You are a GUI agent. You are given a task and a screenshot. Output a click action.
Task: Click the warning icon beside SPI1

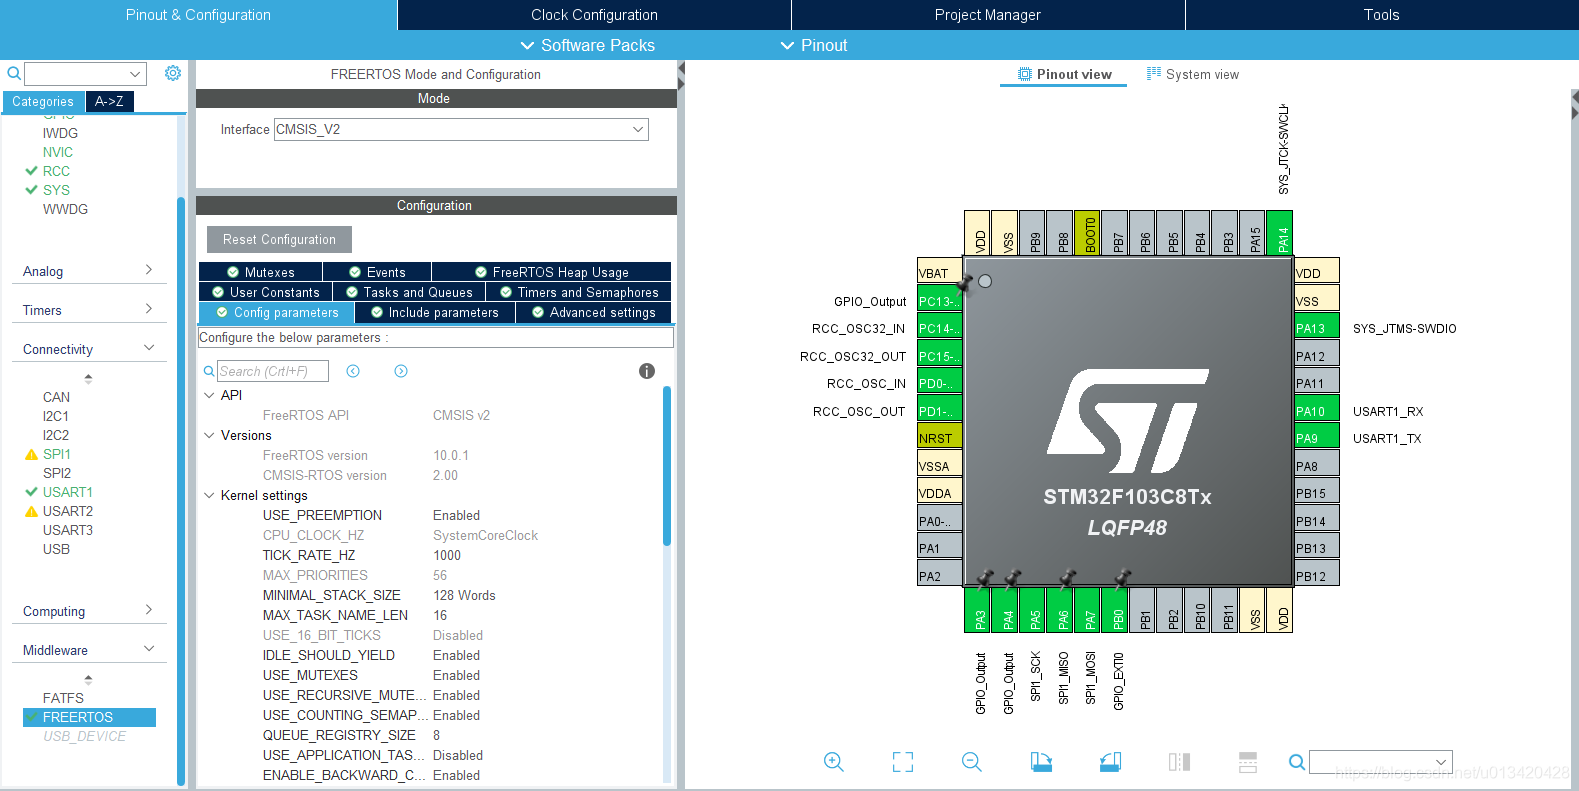31,454
